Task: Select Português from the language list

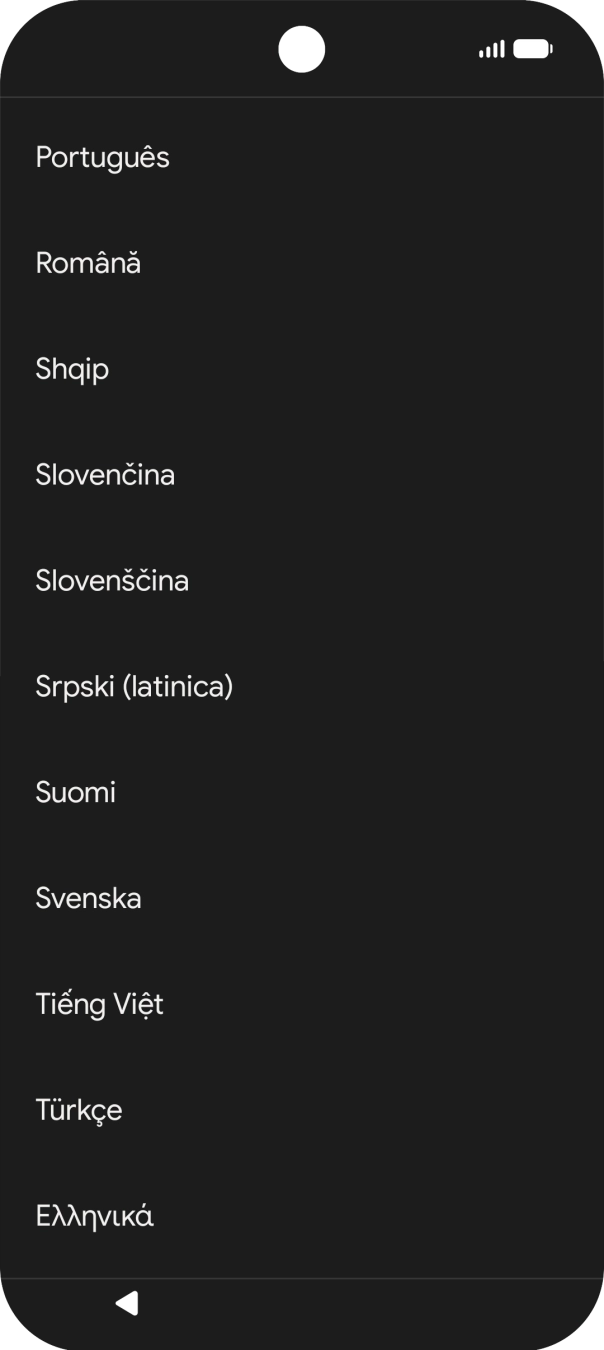Action: coord(103,158)
